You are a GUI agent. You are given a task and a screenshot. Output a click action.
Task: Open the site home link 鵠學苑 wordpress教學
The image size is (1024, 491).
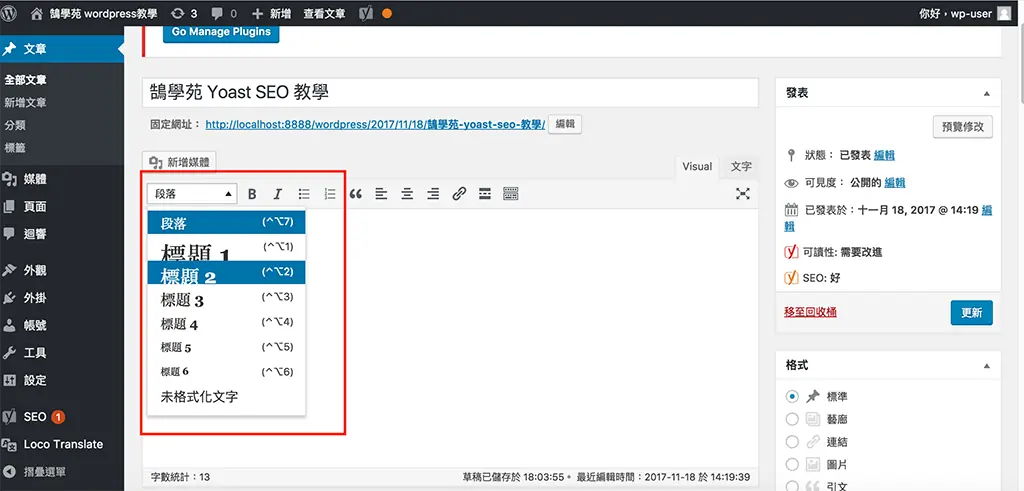point(94,13)
